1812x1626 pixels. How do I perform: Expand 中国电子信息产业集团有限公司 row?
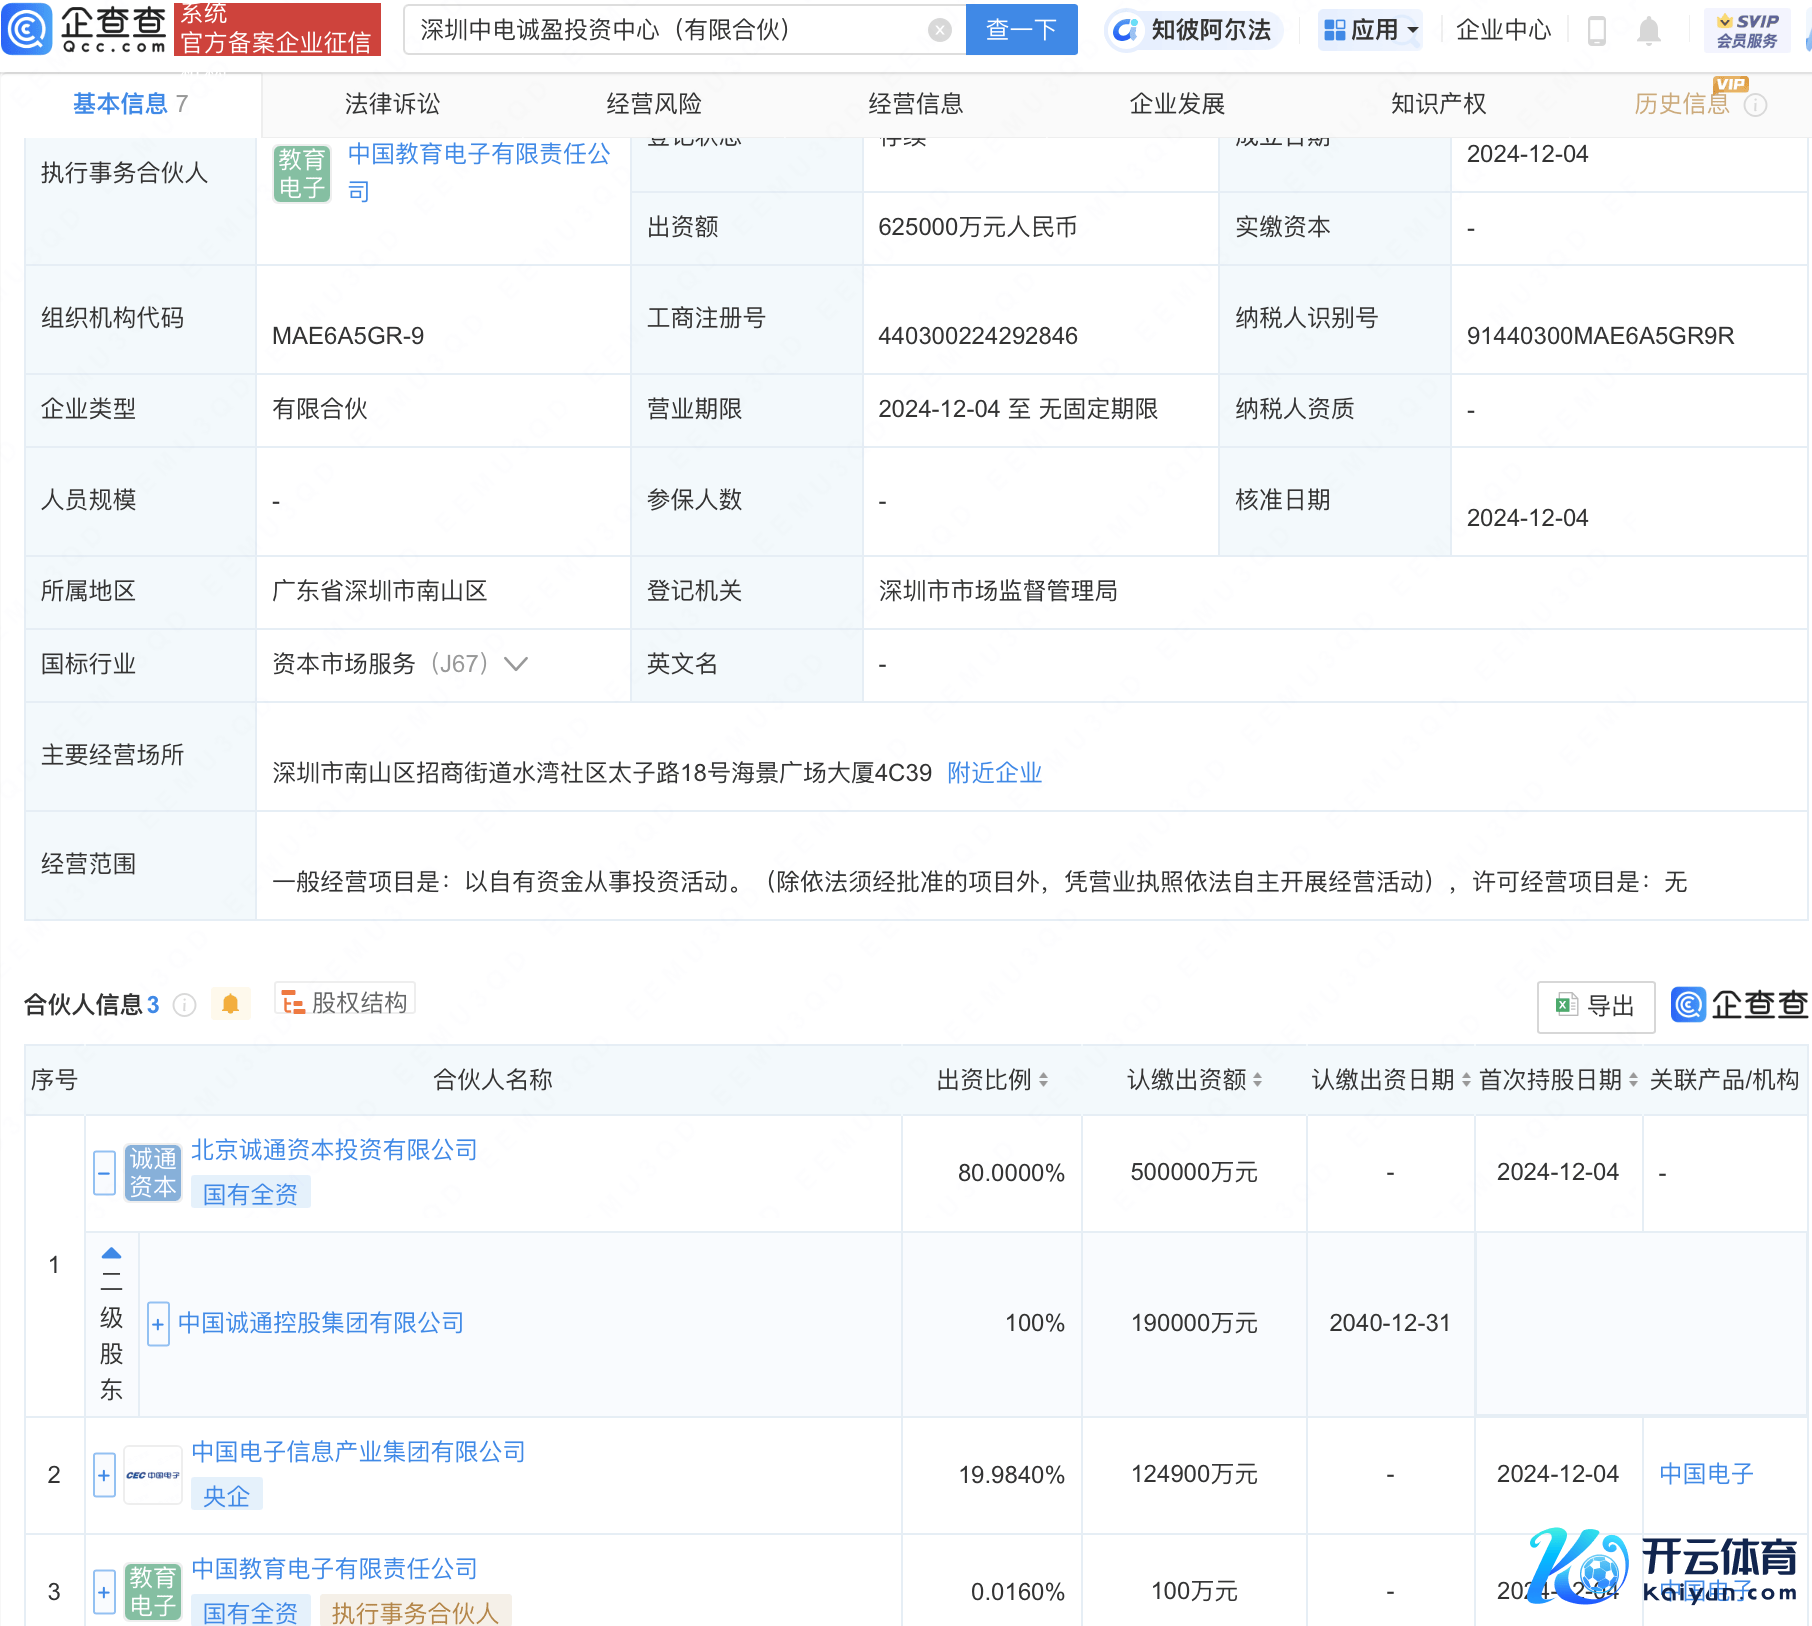[x=104, y=1475]
